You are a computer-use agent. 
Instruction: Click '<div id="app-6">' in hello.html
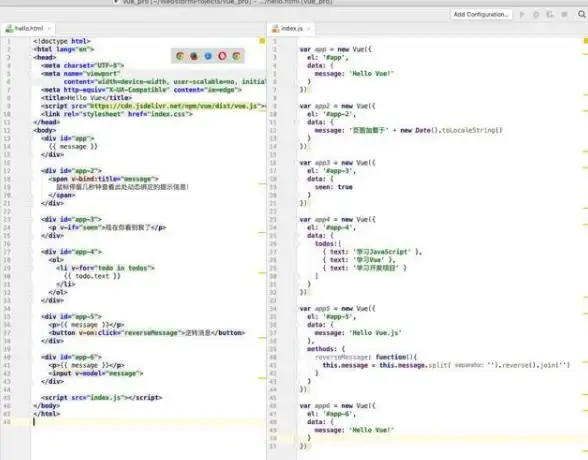coord(71,357)
